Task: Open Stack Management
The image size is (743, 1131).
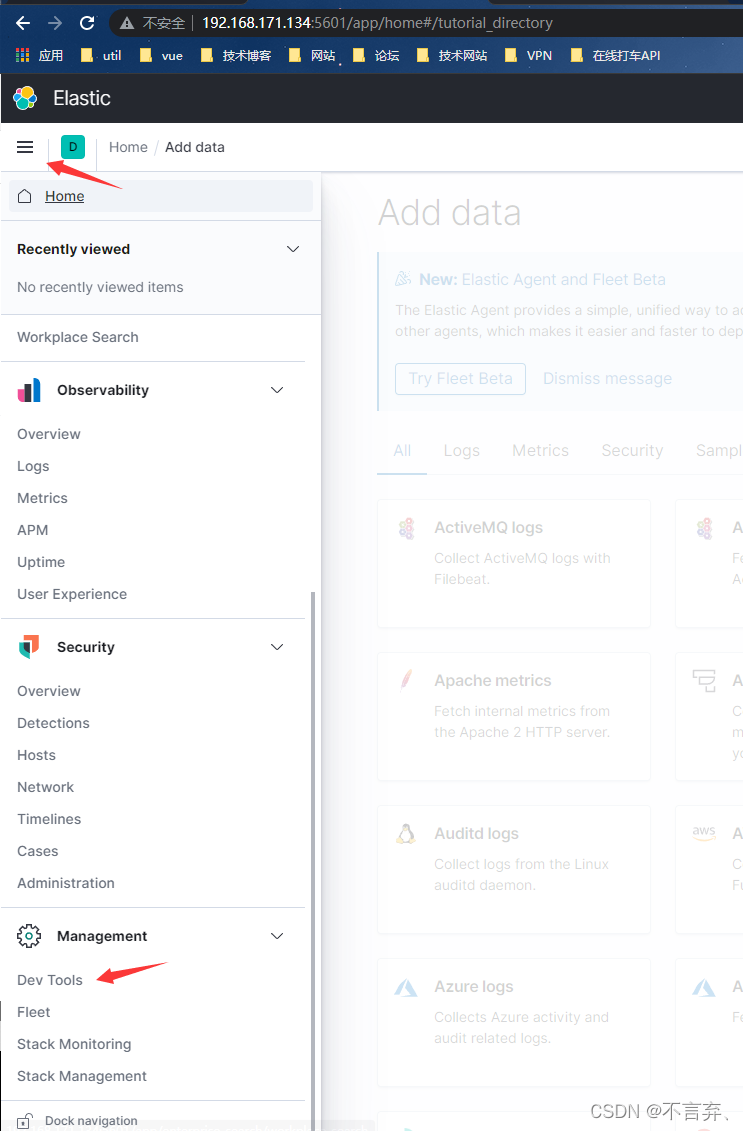Action: [82, 1076]
